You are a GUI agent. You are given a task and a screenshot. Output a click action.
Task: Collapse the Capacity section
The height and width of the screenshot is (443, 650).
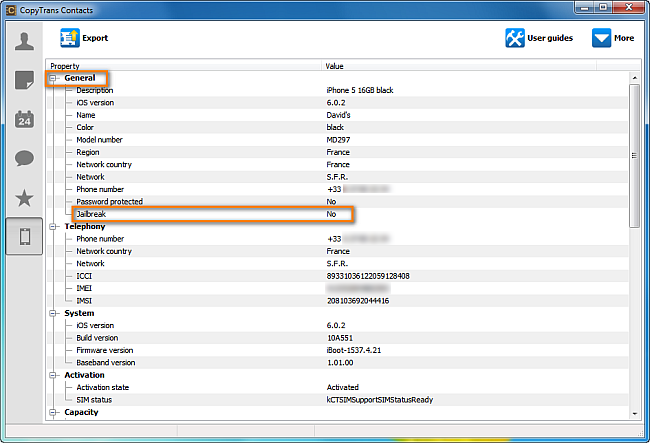coord(53,412)
